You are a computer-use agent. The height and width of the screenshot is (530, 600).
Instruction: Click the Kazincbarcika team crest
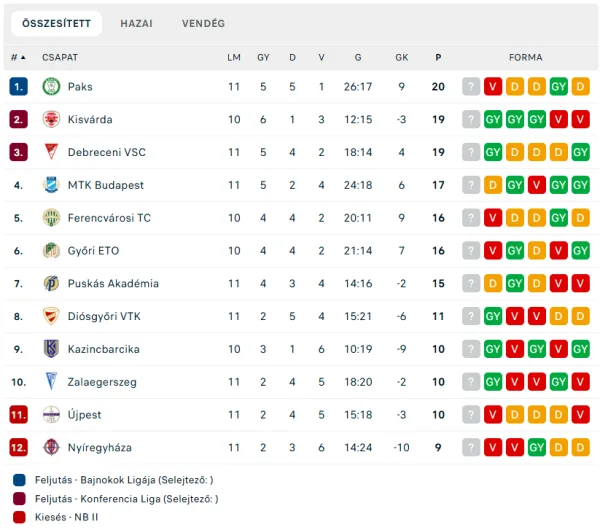pyautogui.click(x=51, y=349)
